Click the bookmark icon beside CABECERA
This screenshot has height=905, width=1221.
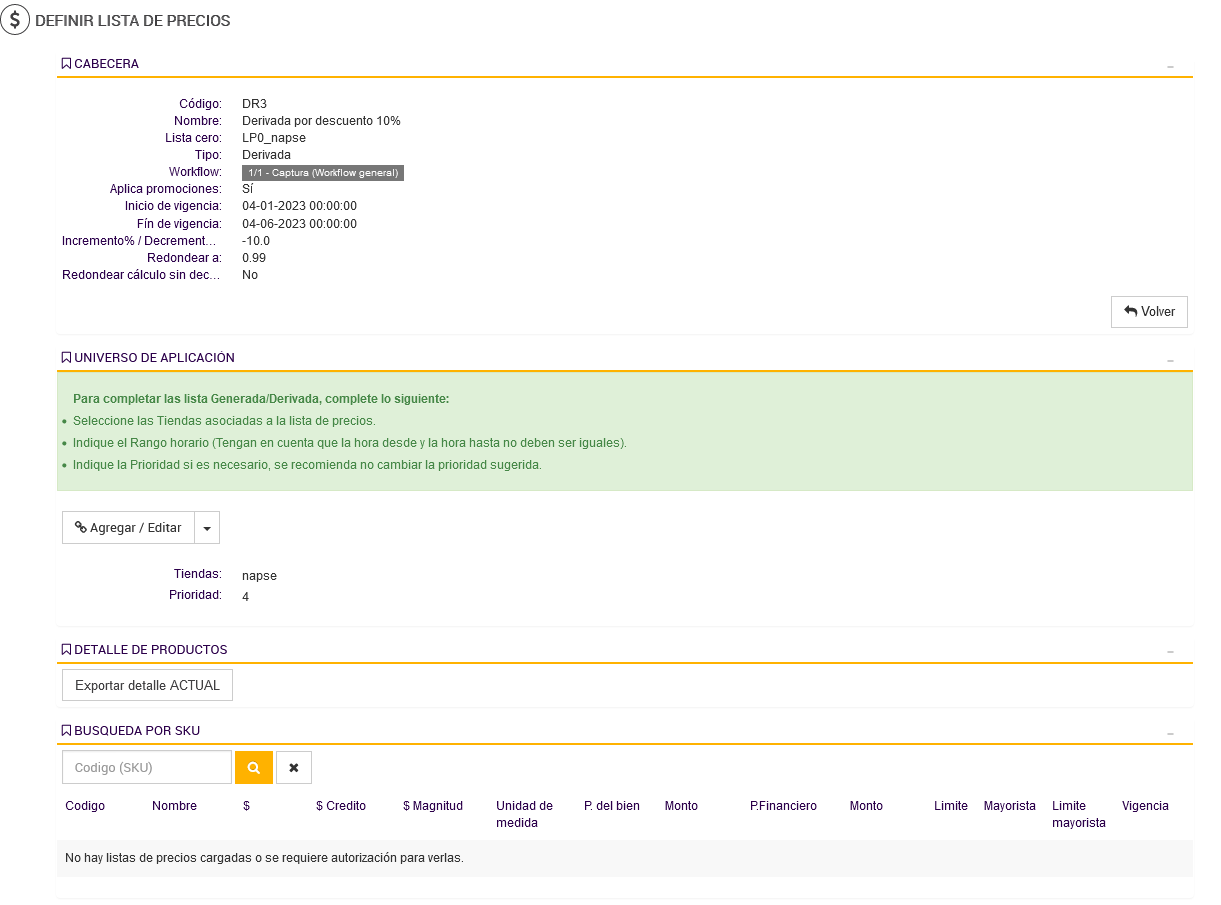pos(66,64)
